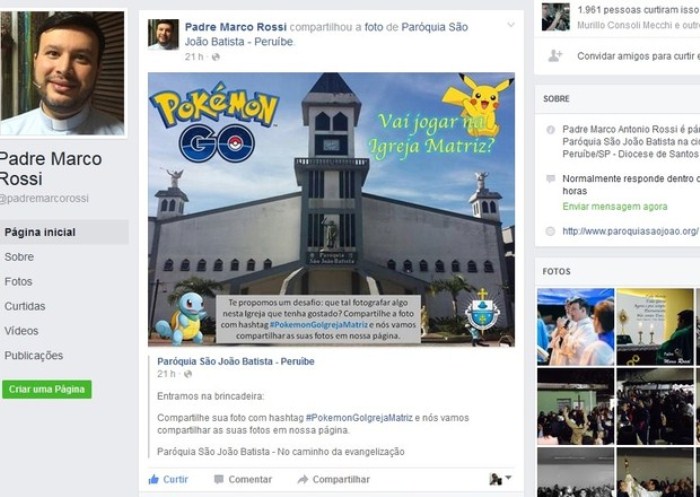Click the @padremarcorossi username text
Screen dimensions: 700x497
(x=44, y=199)
